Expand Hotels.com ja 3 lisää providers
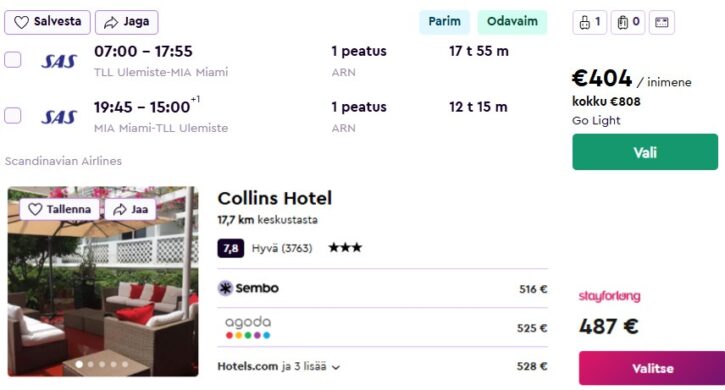This screenshot has height=390, width=725. click(279, 366)
